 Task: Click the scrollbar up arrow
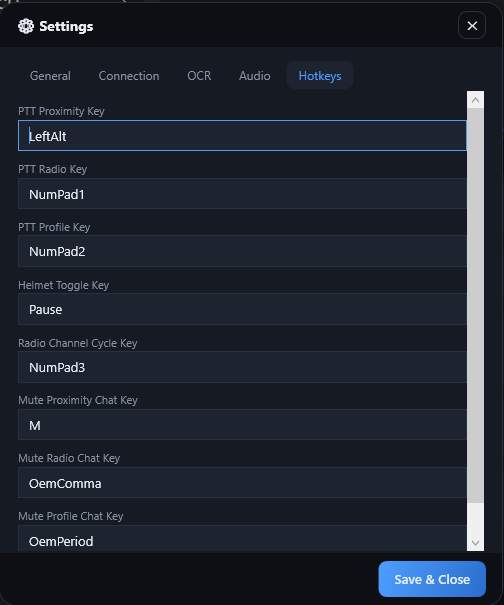pyautogui.click(x=475, y=100)
